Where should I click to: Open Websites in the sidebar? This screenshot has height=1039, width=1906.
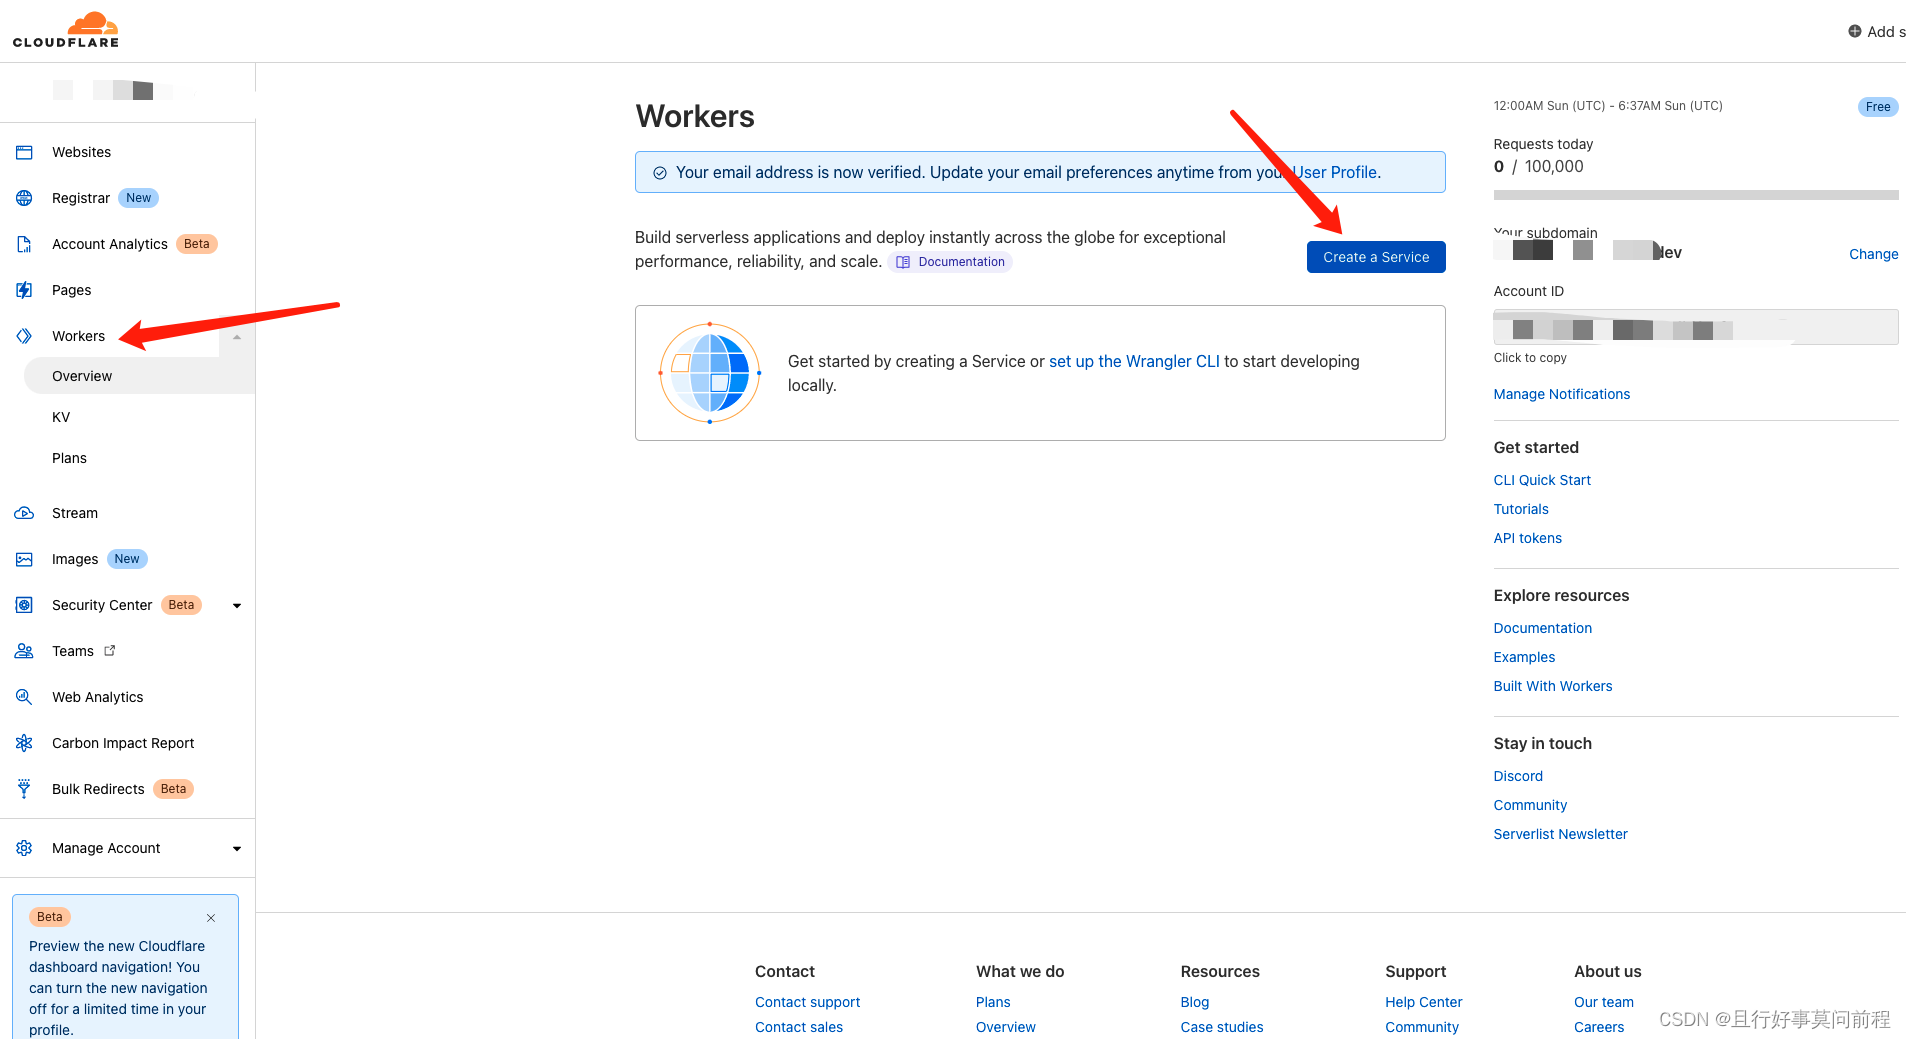[82, 152]
